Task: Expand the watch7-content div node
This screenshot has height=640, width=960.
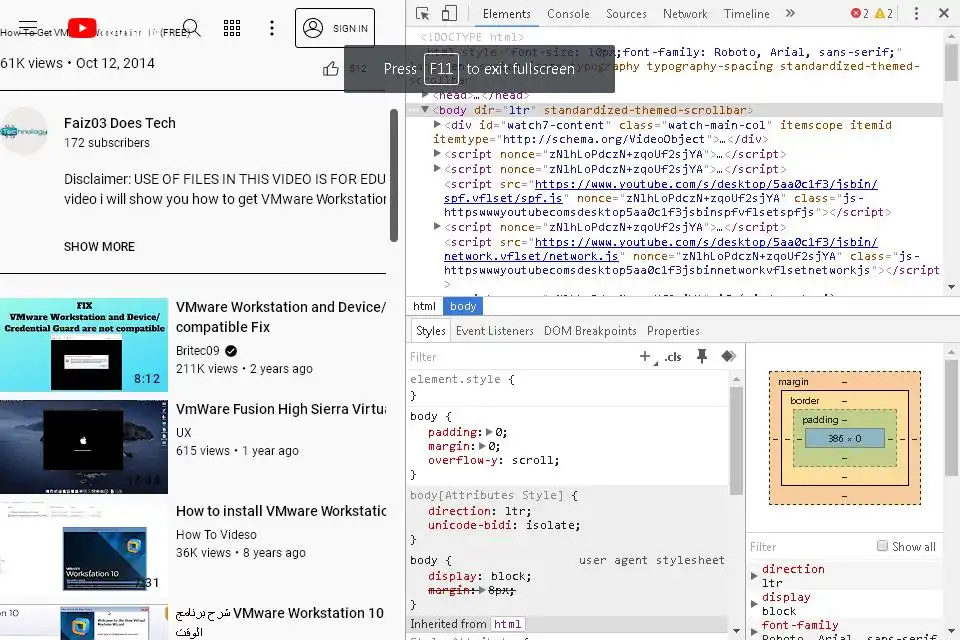Action: [x=437, y=124]
